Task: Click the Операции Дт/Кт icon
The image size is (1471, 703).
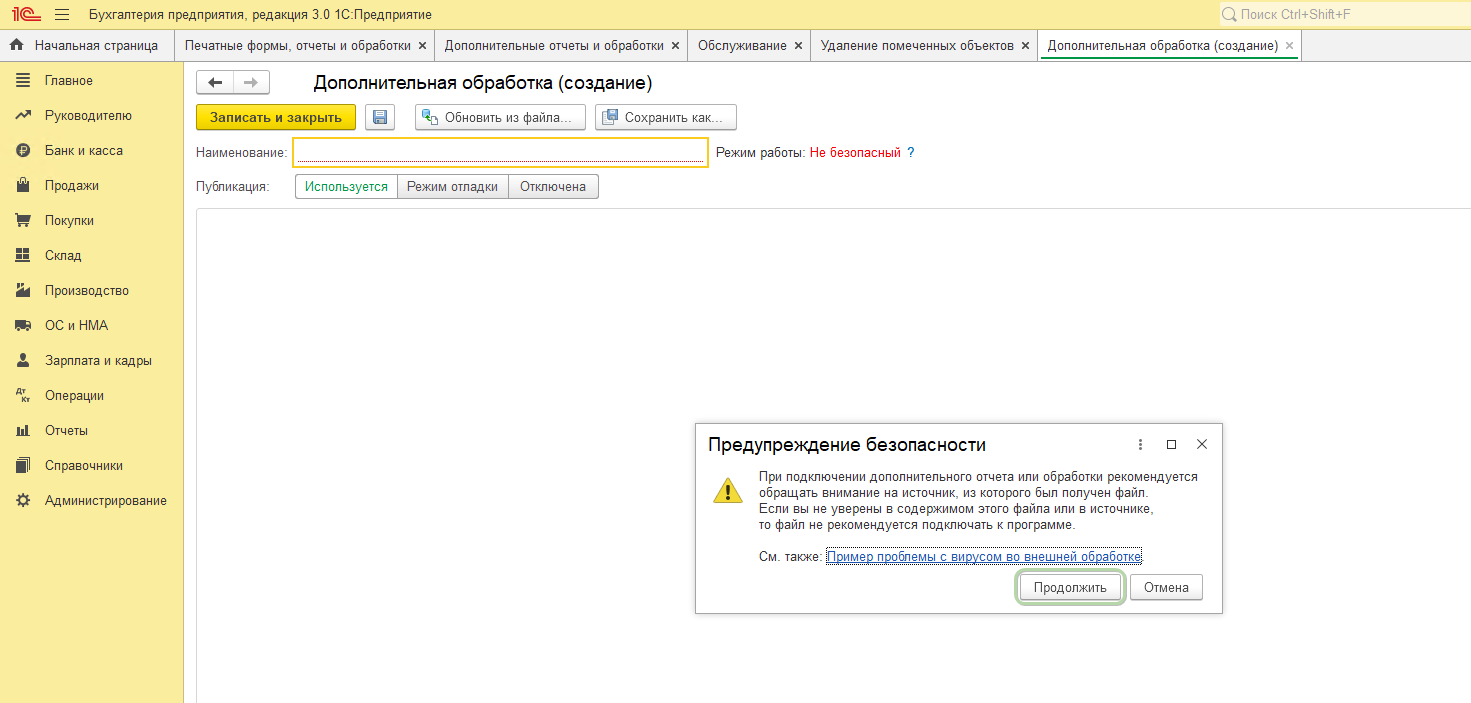Action: pyautogui.click(x=23, y=395)
